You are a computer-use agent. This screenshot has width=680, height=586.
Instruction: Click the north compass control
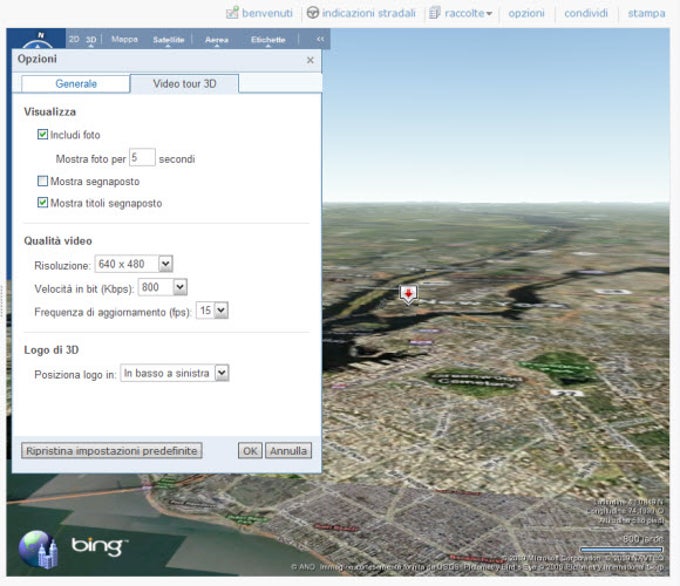click(38, 41)
